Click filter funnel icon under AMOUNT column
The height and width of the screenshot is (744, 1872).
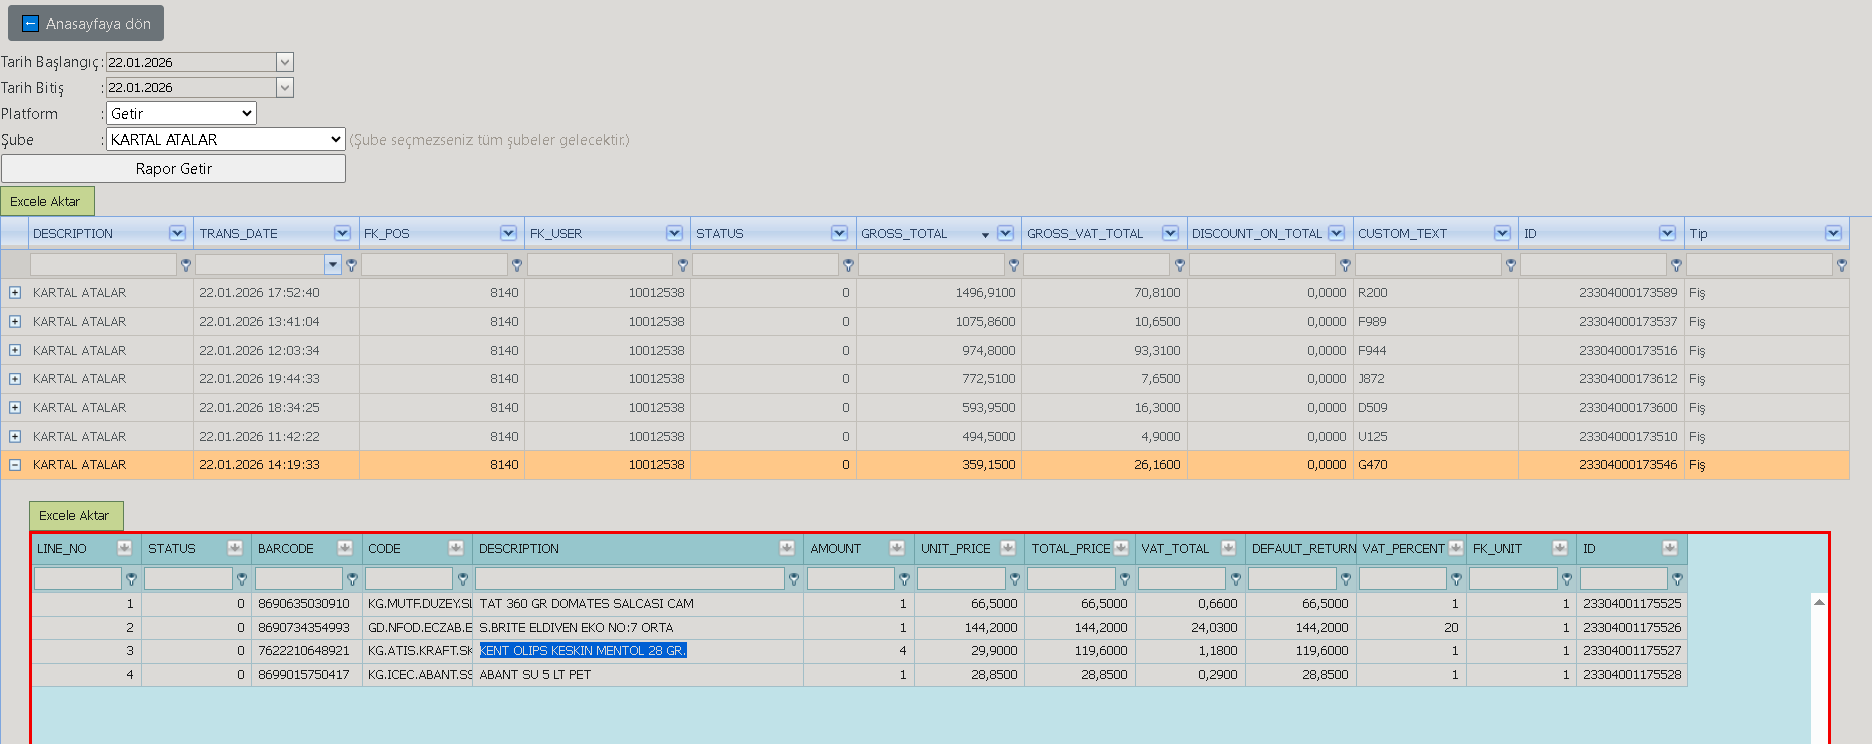(x=904, y=579)
